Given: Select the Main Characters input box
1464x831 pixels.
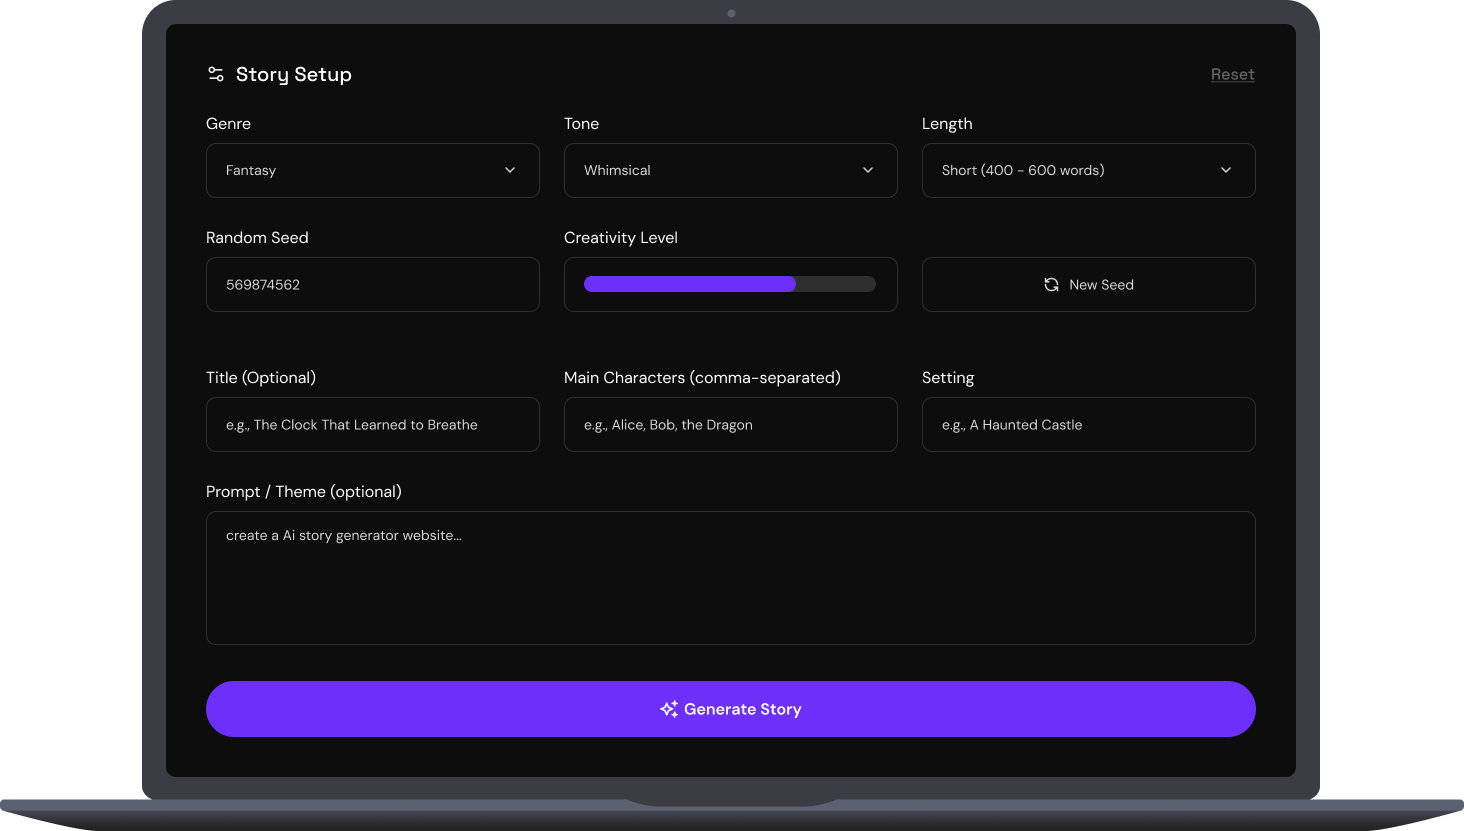Looking at the screenshot, I should (730, 425).
